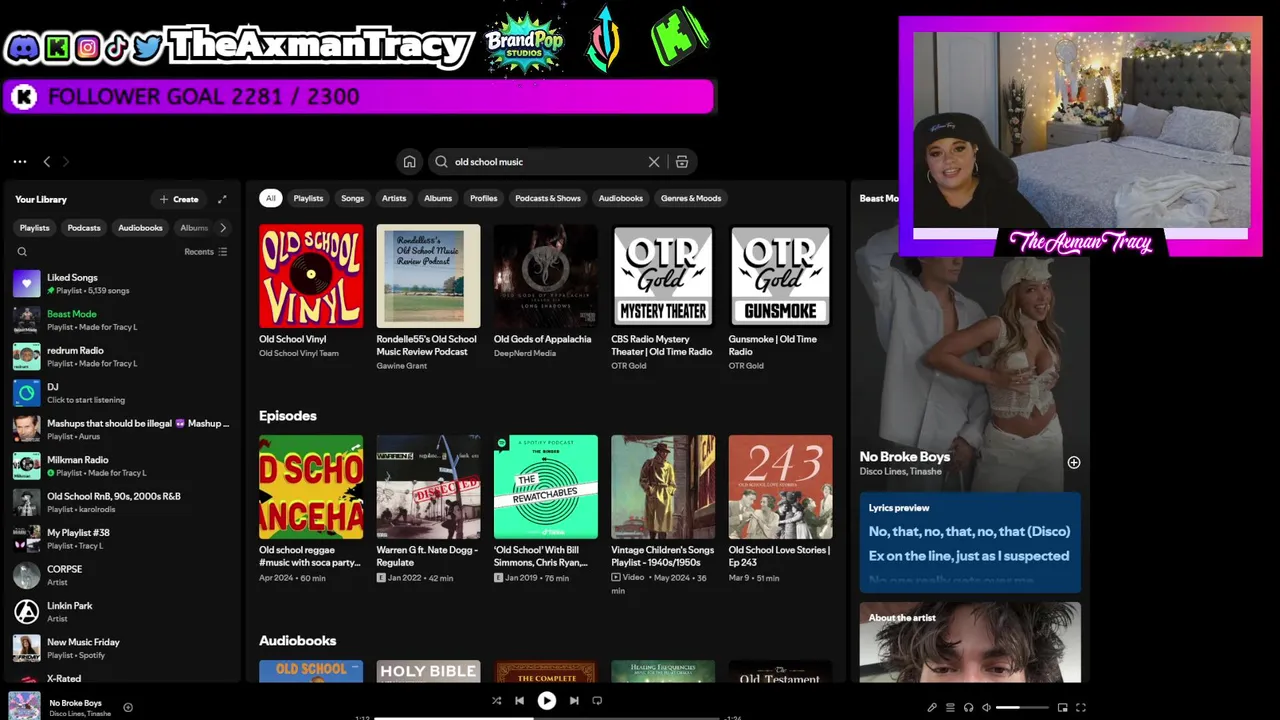1280x720 pixels.
Task: Search within Your Library magnifier icon
Action: tap(22, 252)
